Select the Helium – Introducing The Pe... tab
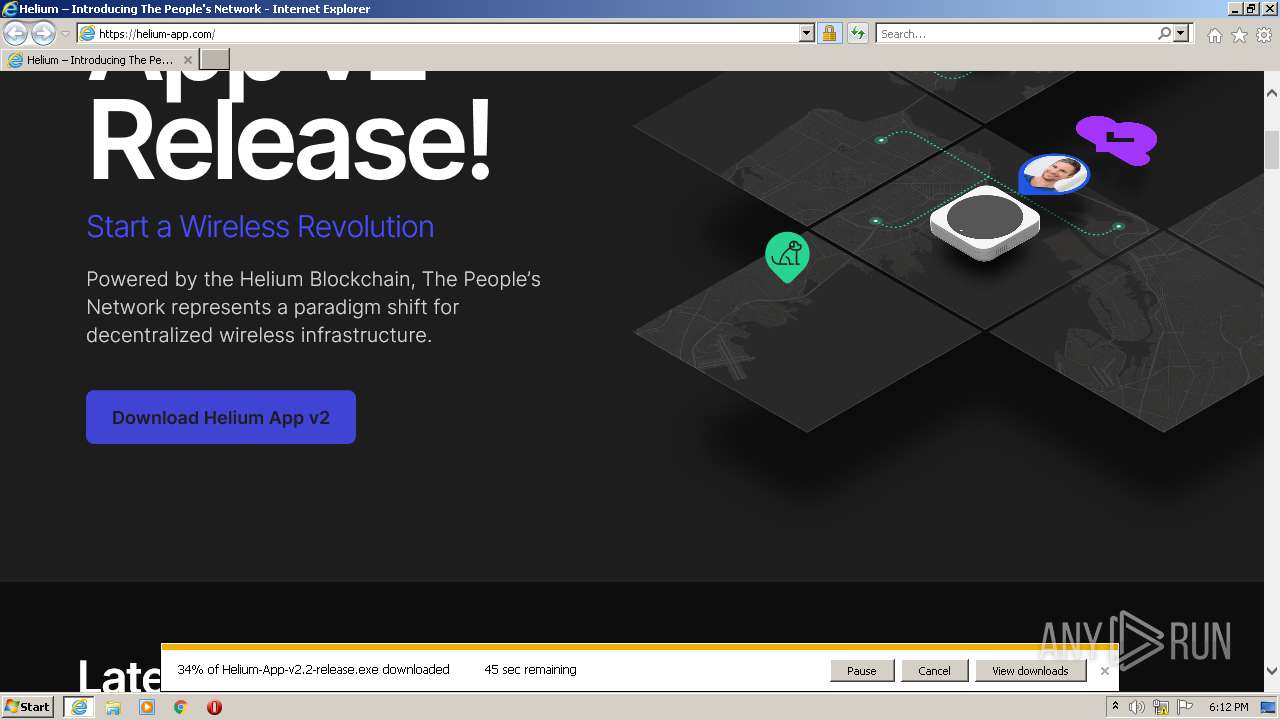Screen dimensions: 1280x720 point(100,60)
